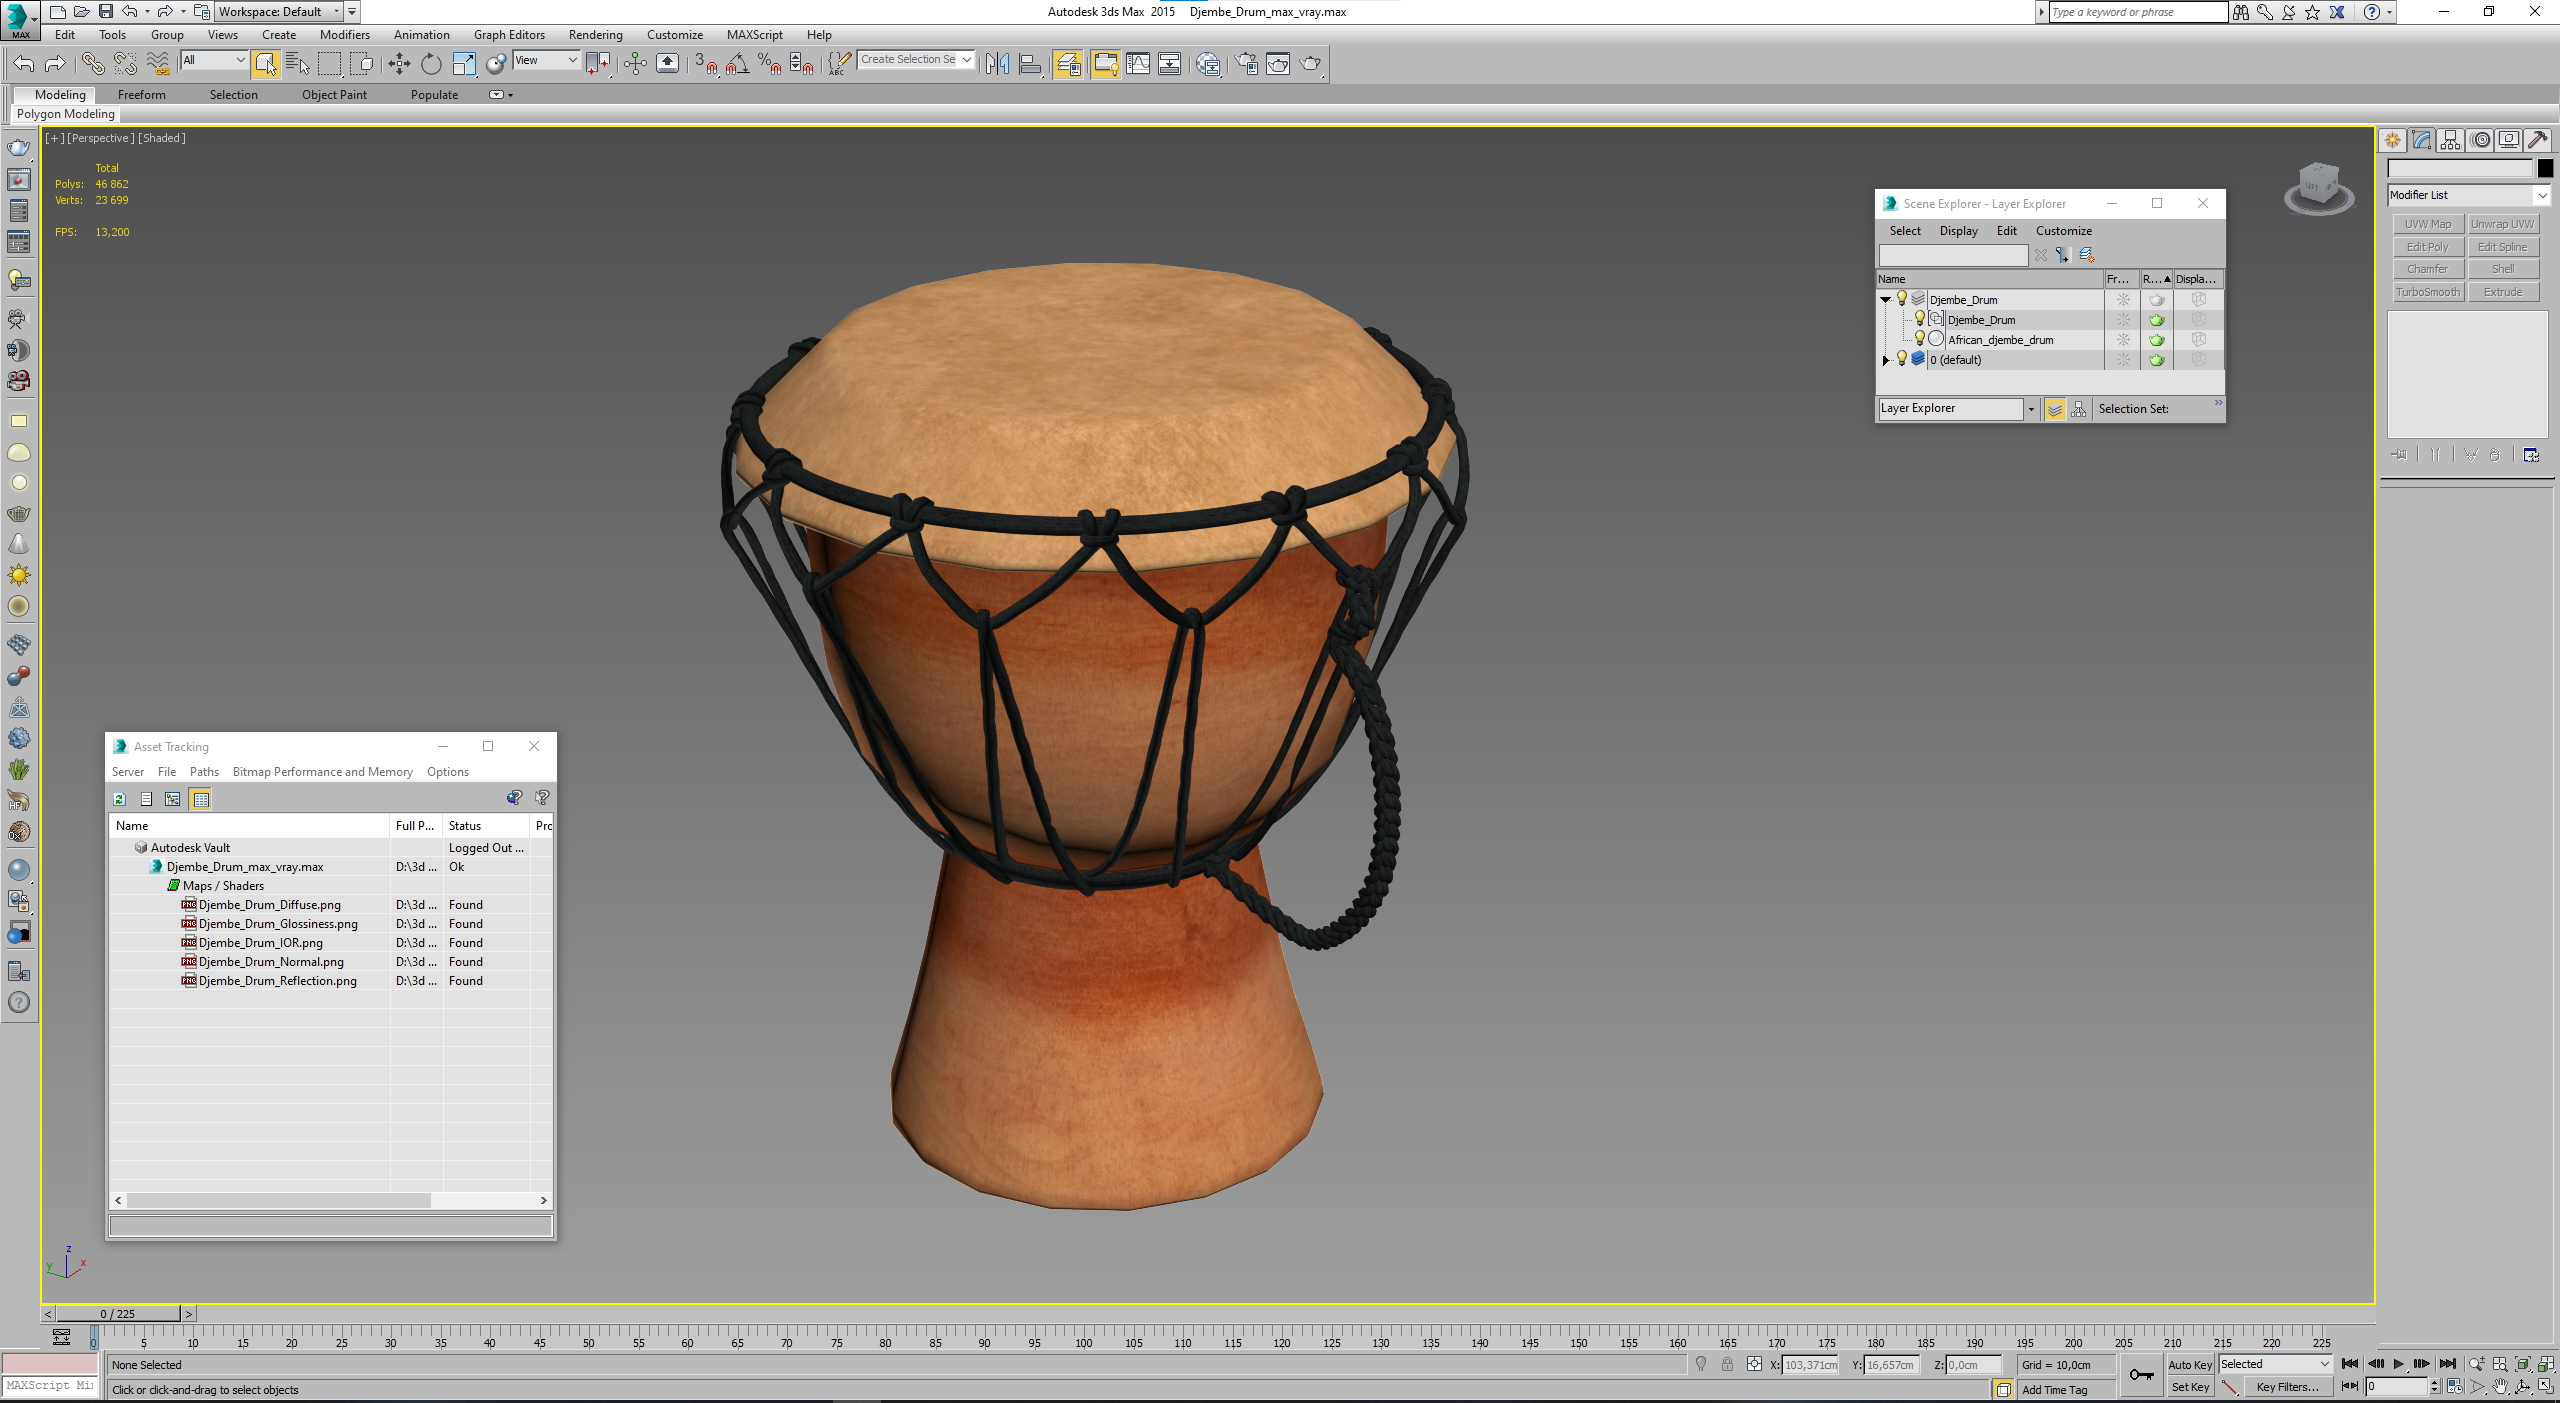Toggle visibility bulb for 0 (default) layer
Viewport: 2560px width, 1403px height.
coord(1902,359)
